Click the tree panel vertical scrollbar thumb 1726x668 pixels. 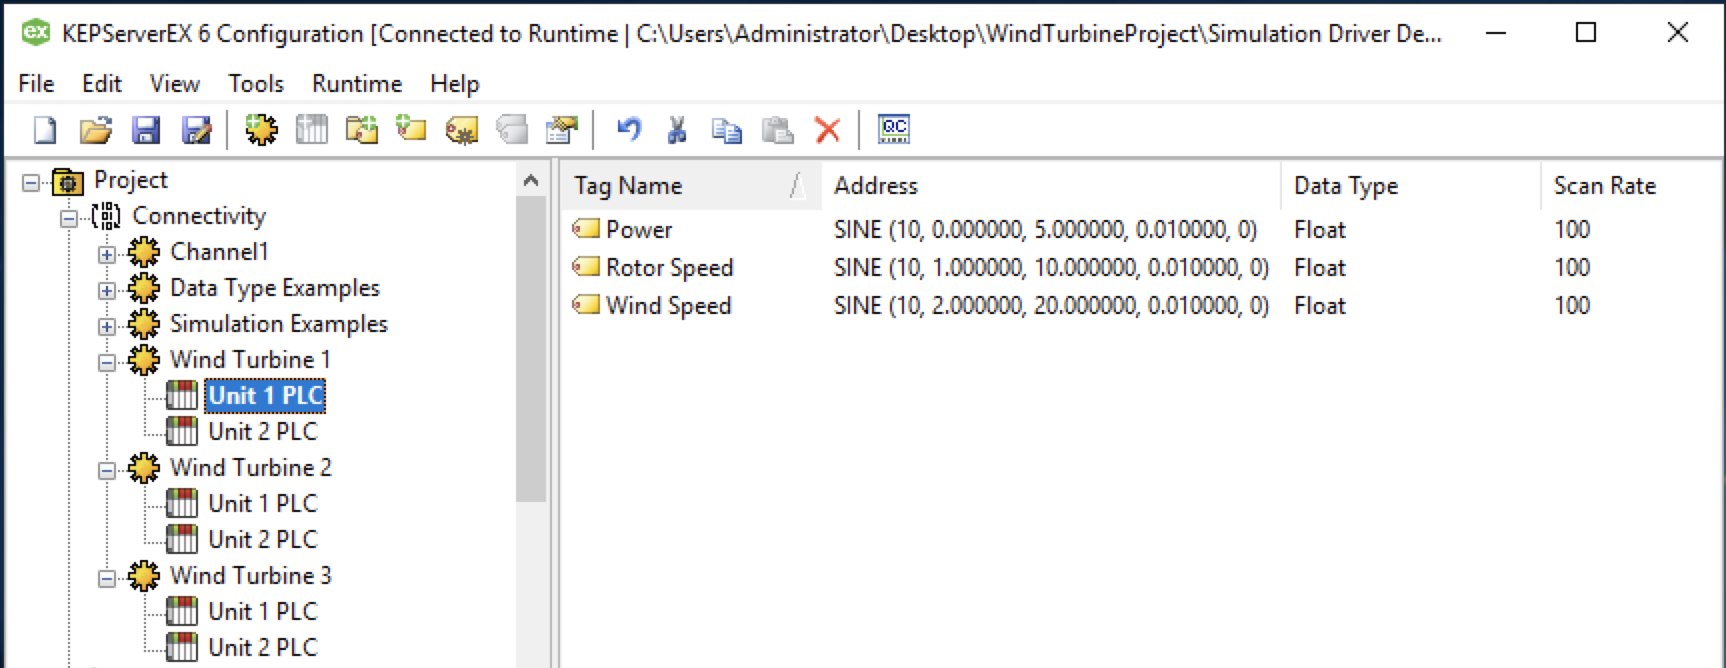[x=531, y=348]
